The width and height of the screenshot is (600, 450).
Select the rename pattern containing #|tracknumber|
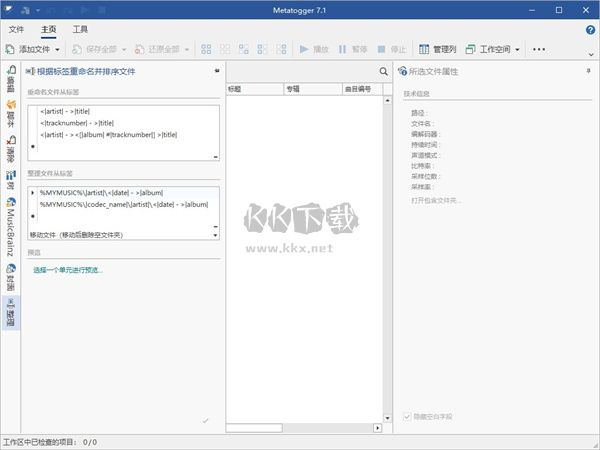pos(109,135)
